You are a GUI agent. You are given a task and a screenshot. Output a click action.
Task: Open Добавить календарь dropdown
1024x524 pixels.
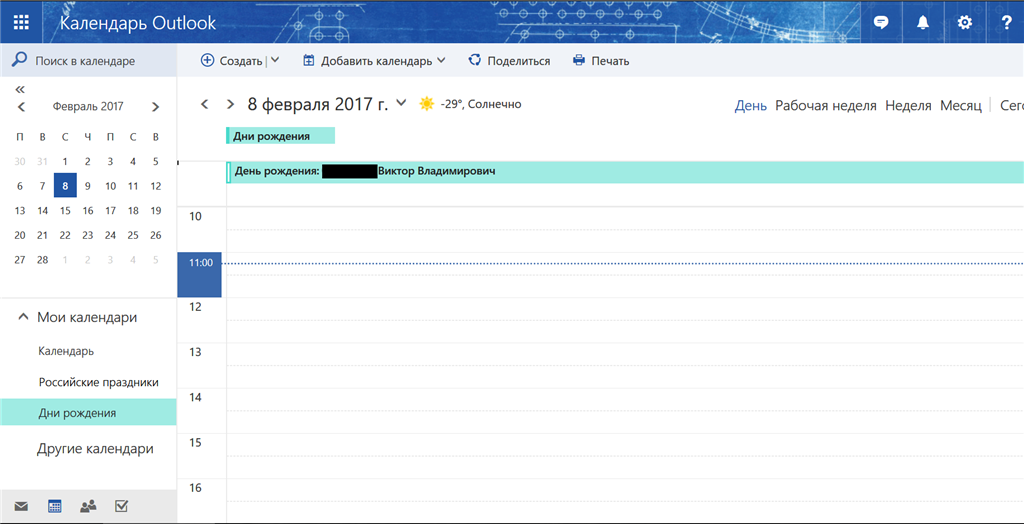tap(374, 61)
